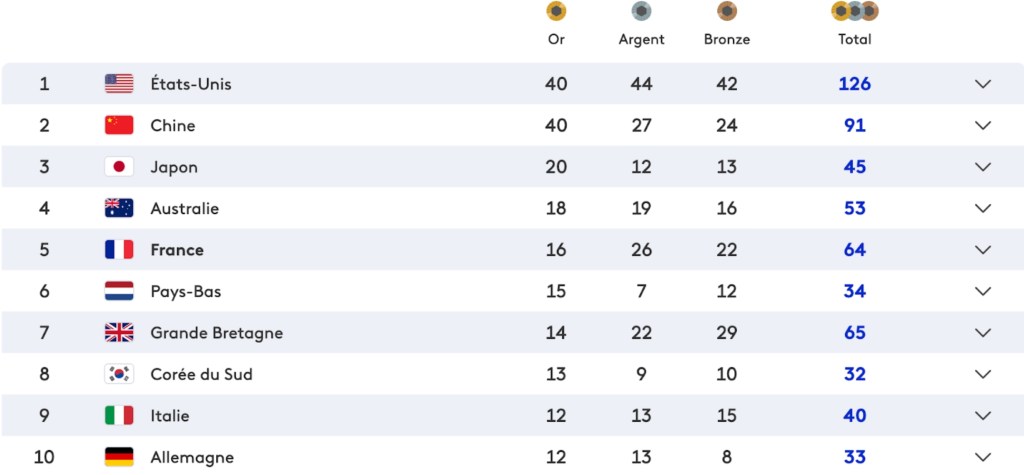This screenshot has width=1024, height=475.
Task: Click the Australia flag icon
Action: tap(119, 209)
